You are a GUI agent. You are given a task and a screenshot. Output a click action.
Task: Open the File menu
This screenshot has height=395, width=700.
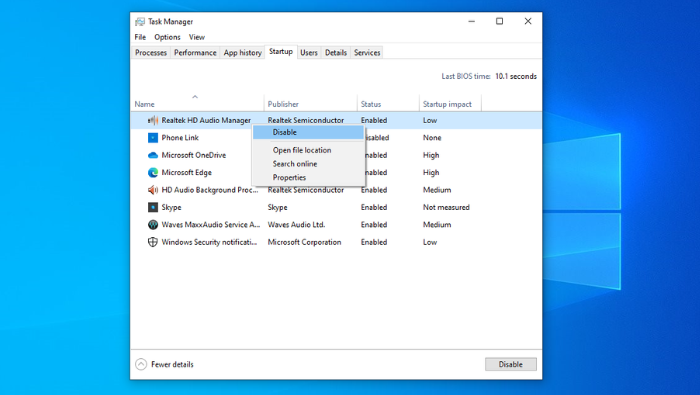coord(140,37)
